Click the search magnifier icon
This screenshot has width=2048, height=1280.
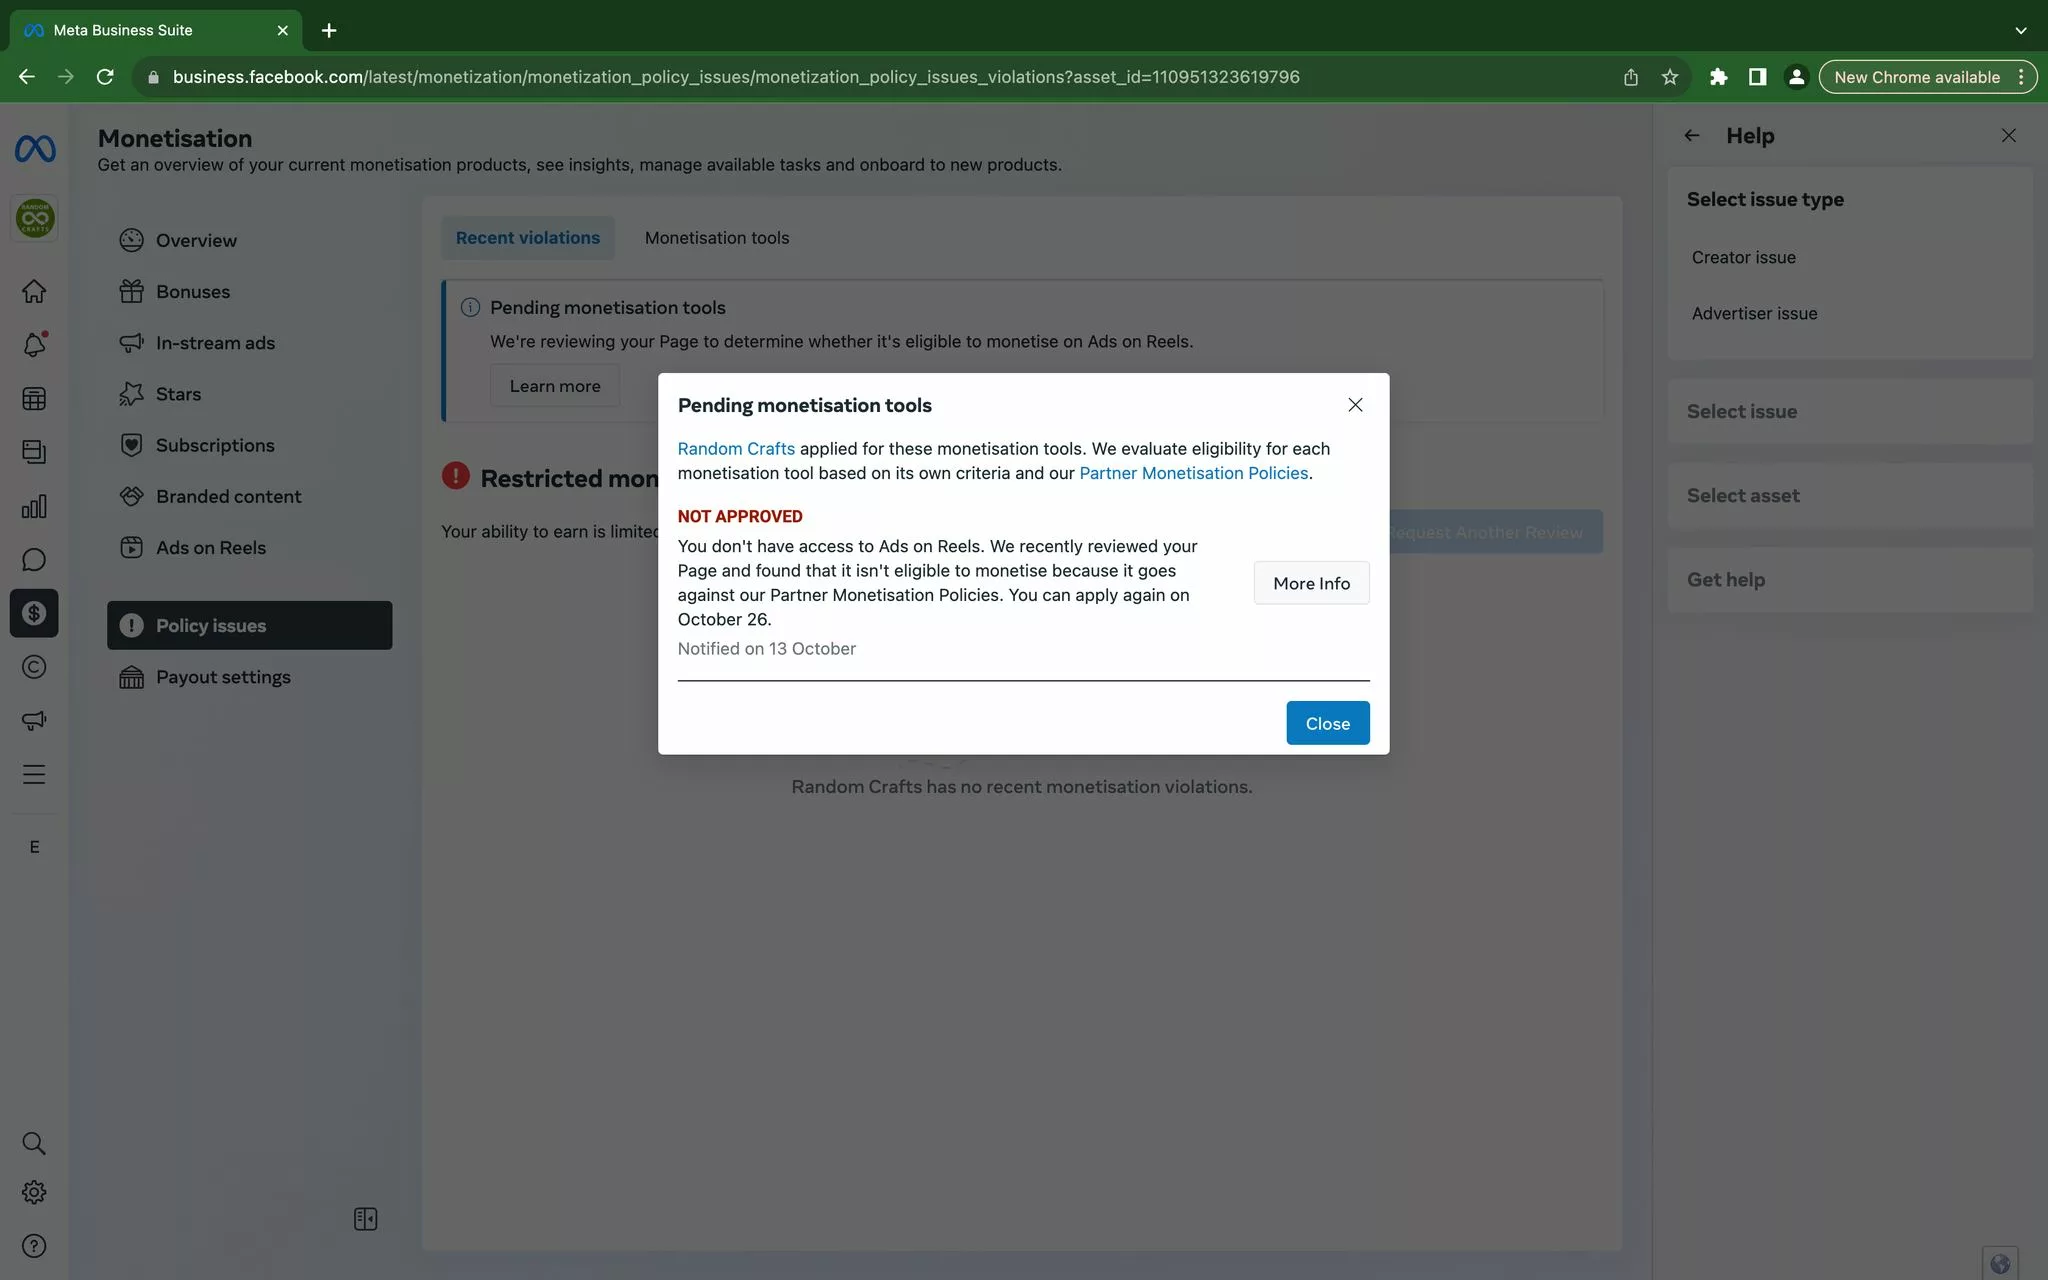(34, 1143)
